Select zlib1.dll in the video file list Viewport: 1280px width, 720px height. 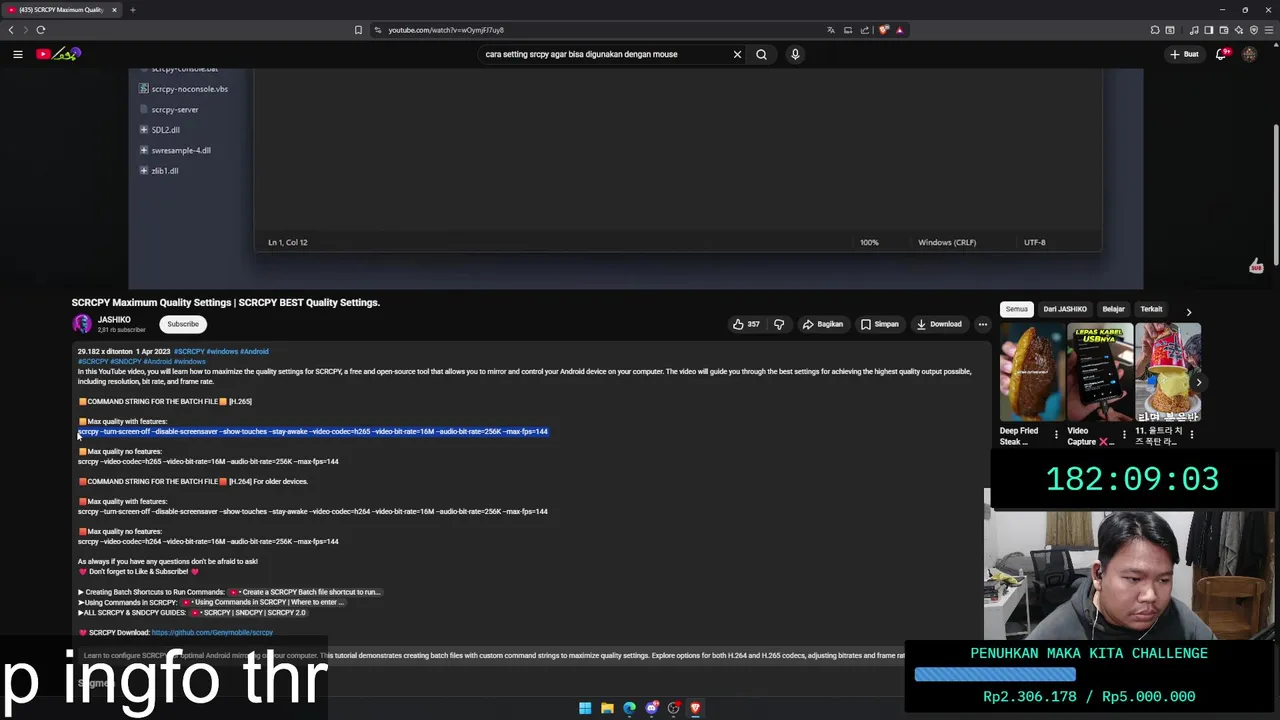[159, 171]
